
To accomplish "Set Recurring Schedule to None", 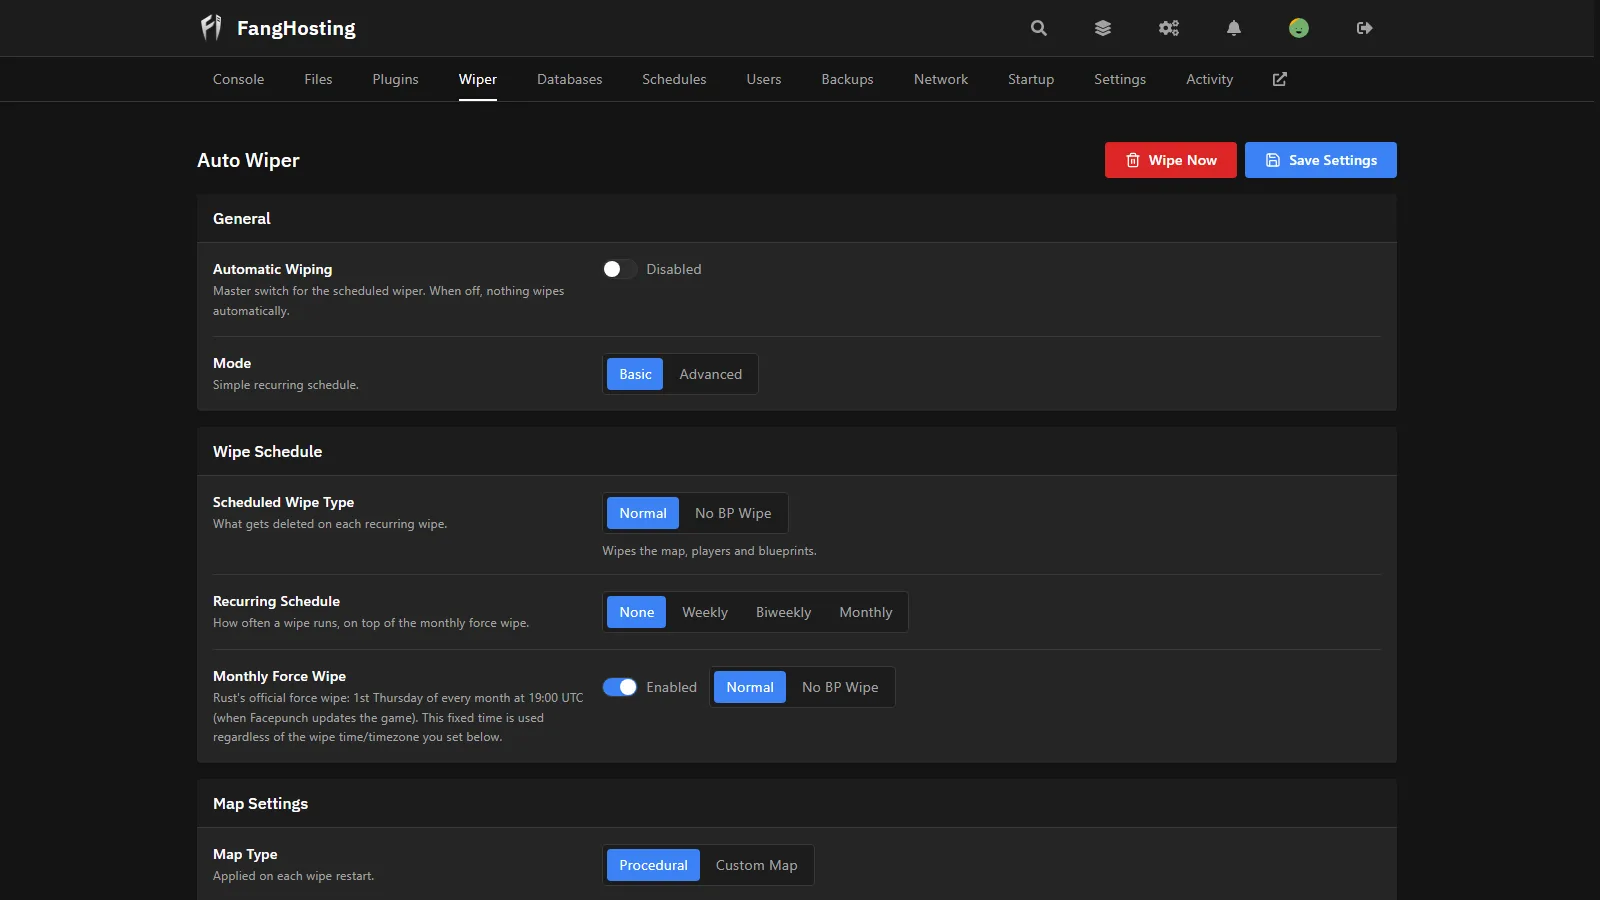I will click(x=637, y=612).
